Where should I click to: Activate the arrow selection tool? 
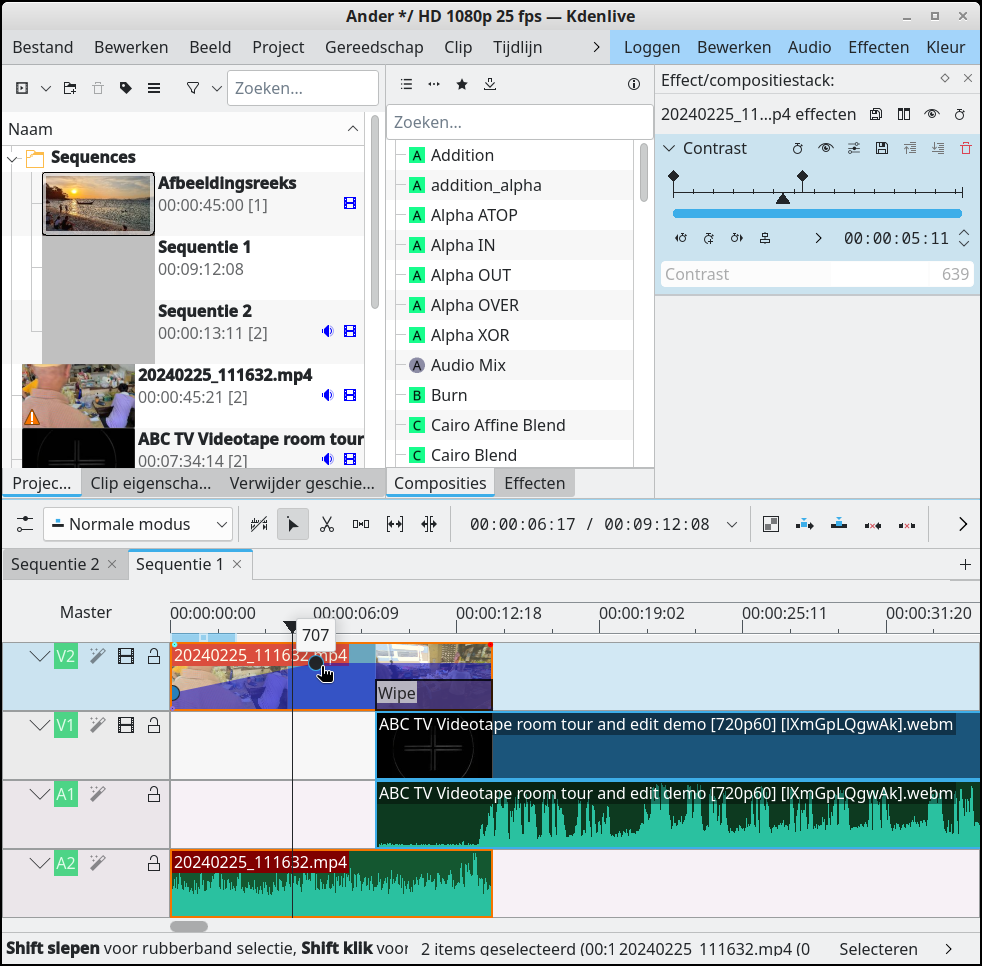[292, 524]
